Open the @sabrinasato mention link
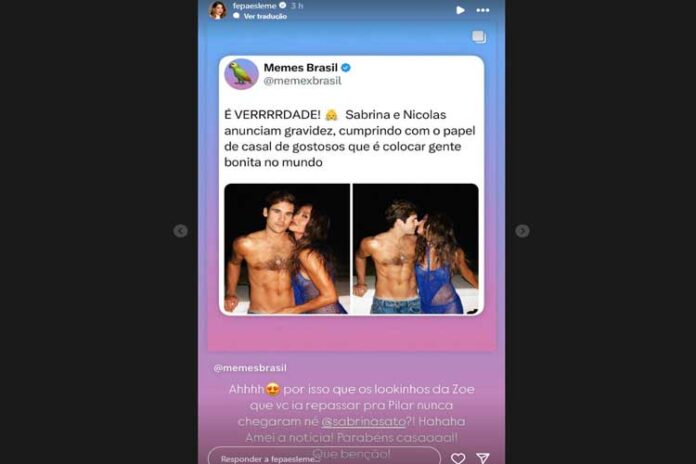This screenshot has height=464, width=696. click(364, 421)
